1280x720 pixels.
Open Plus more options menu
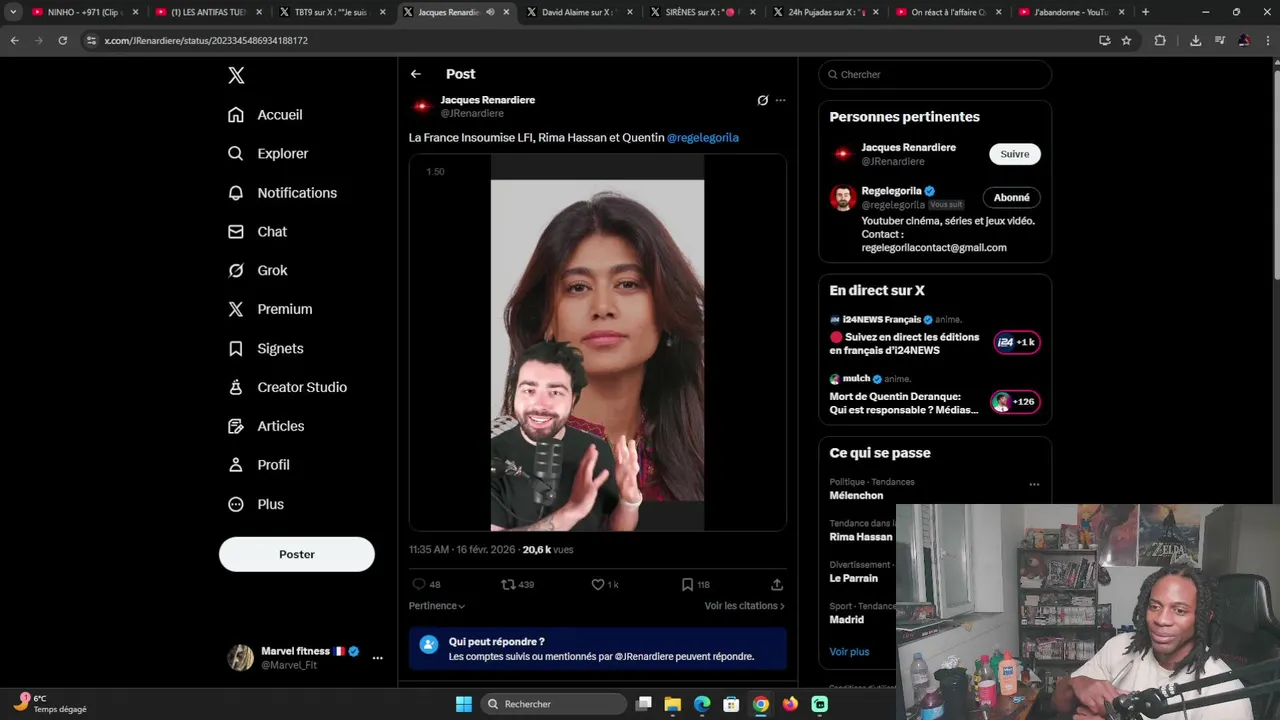(255, 505)
